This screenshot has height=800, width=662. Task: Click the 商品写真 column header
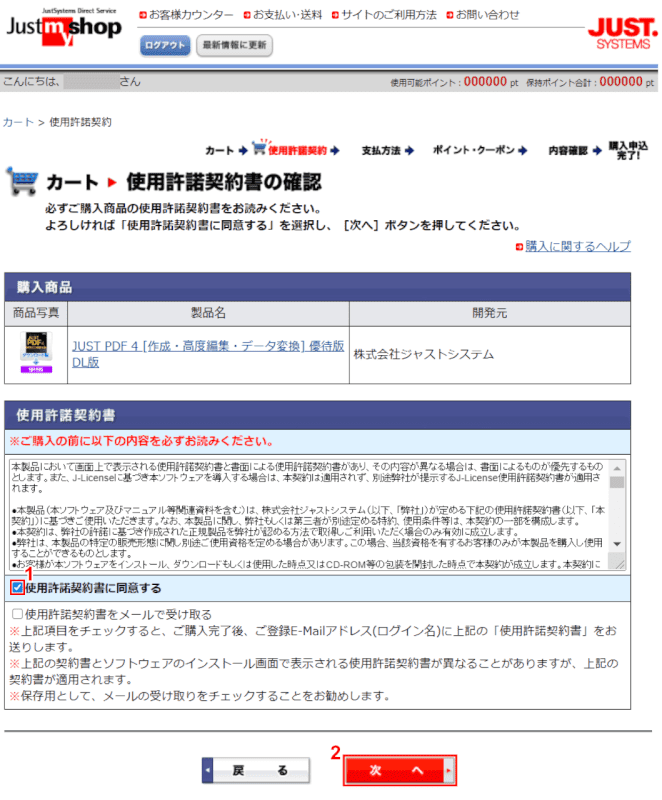tap(36, 313)
